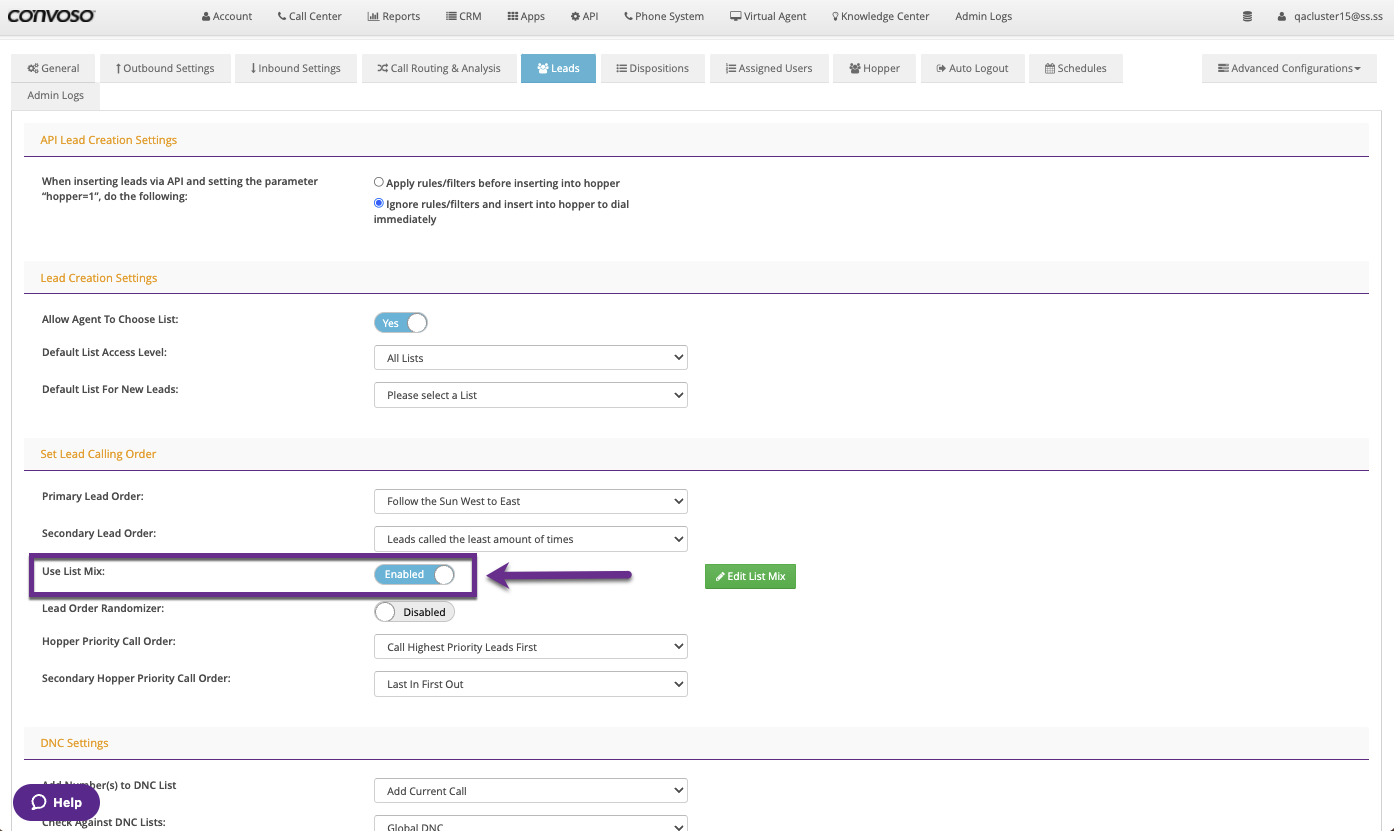This screenshot has width=1394, height=831.
Task: Open the Account menu
Action: click(x=227, y=16)
